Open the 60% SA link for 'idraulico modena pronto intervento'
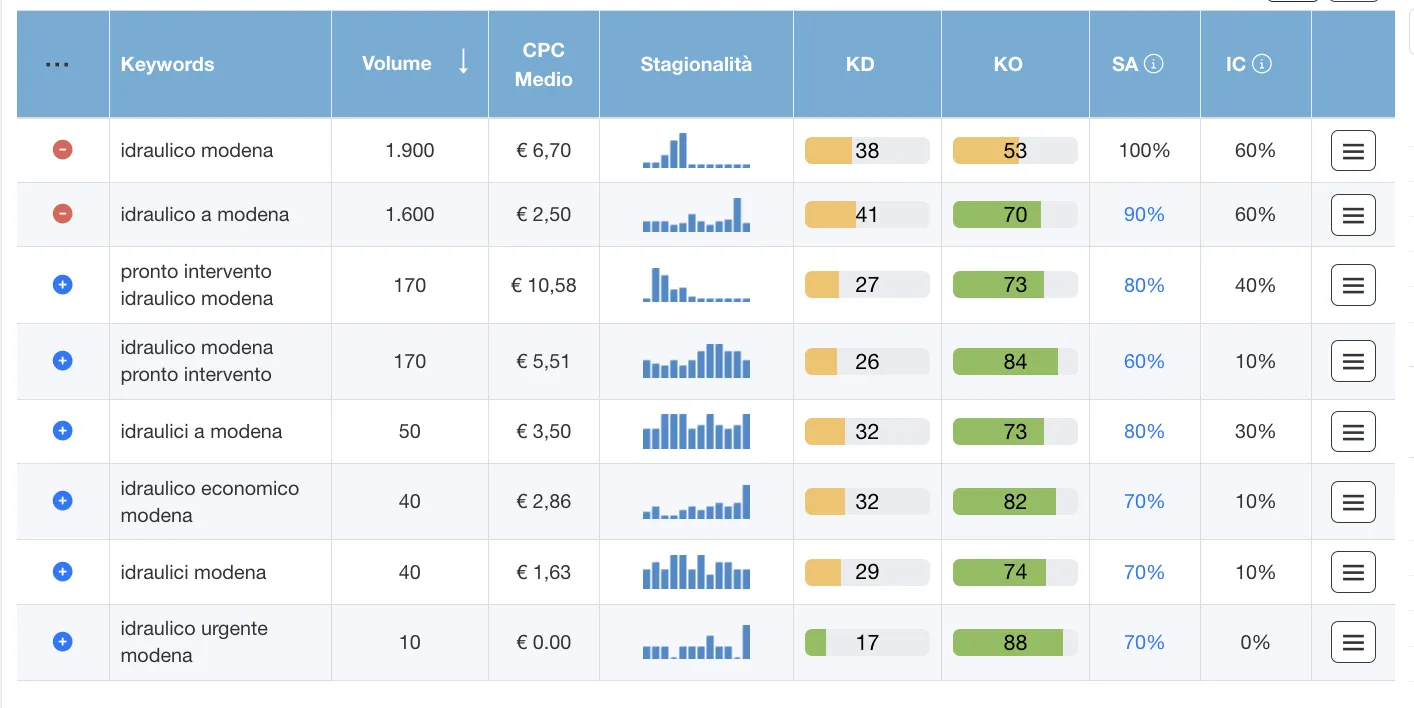Viewport: 1414px width, 708px height. pyautogui.click(x=1144, y=361)
